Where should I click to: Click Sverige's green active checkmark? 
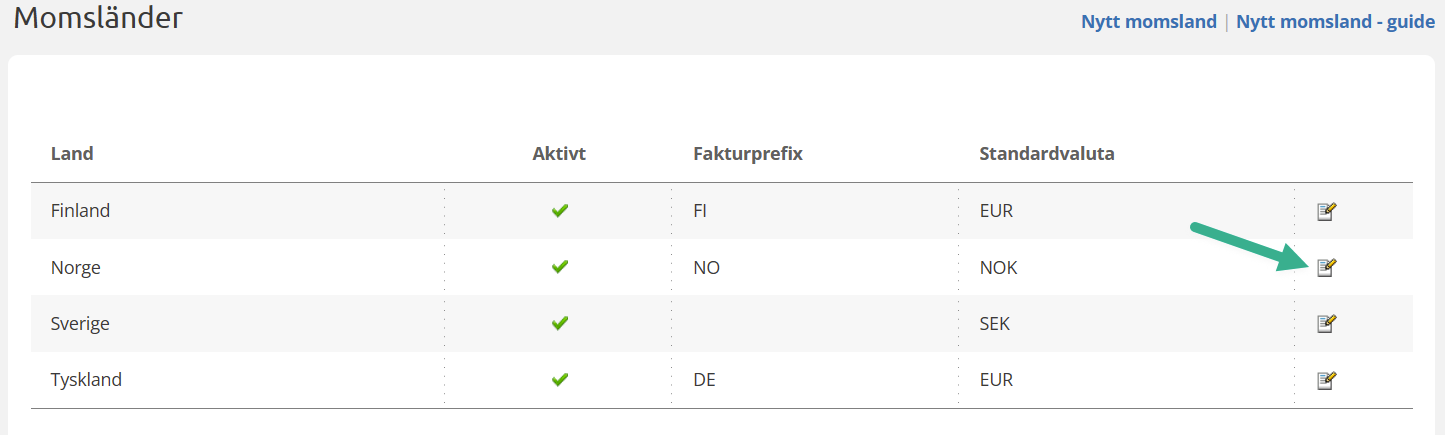click(560, 323)
